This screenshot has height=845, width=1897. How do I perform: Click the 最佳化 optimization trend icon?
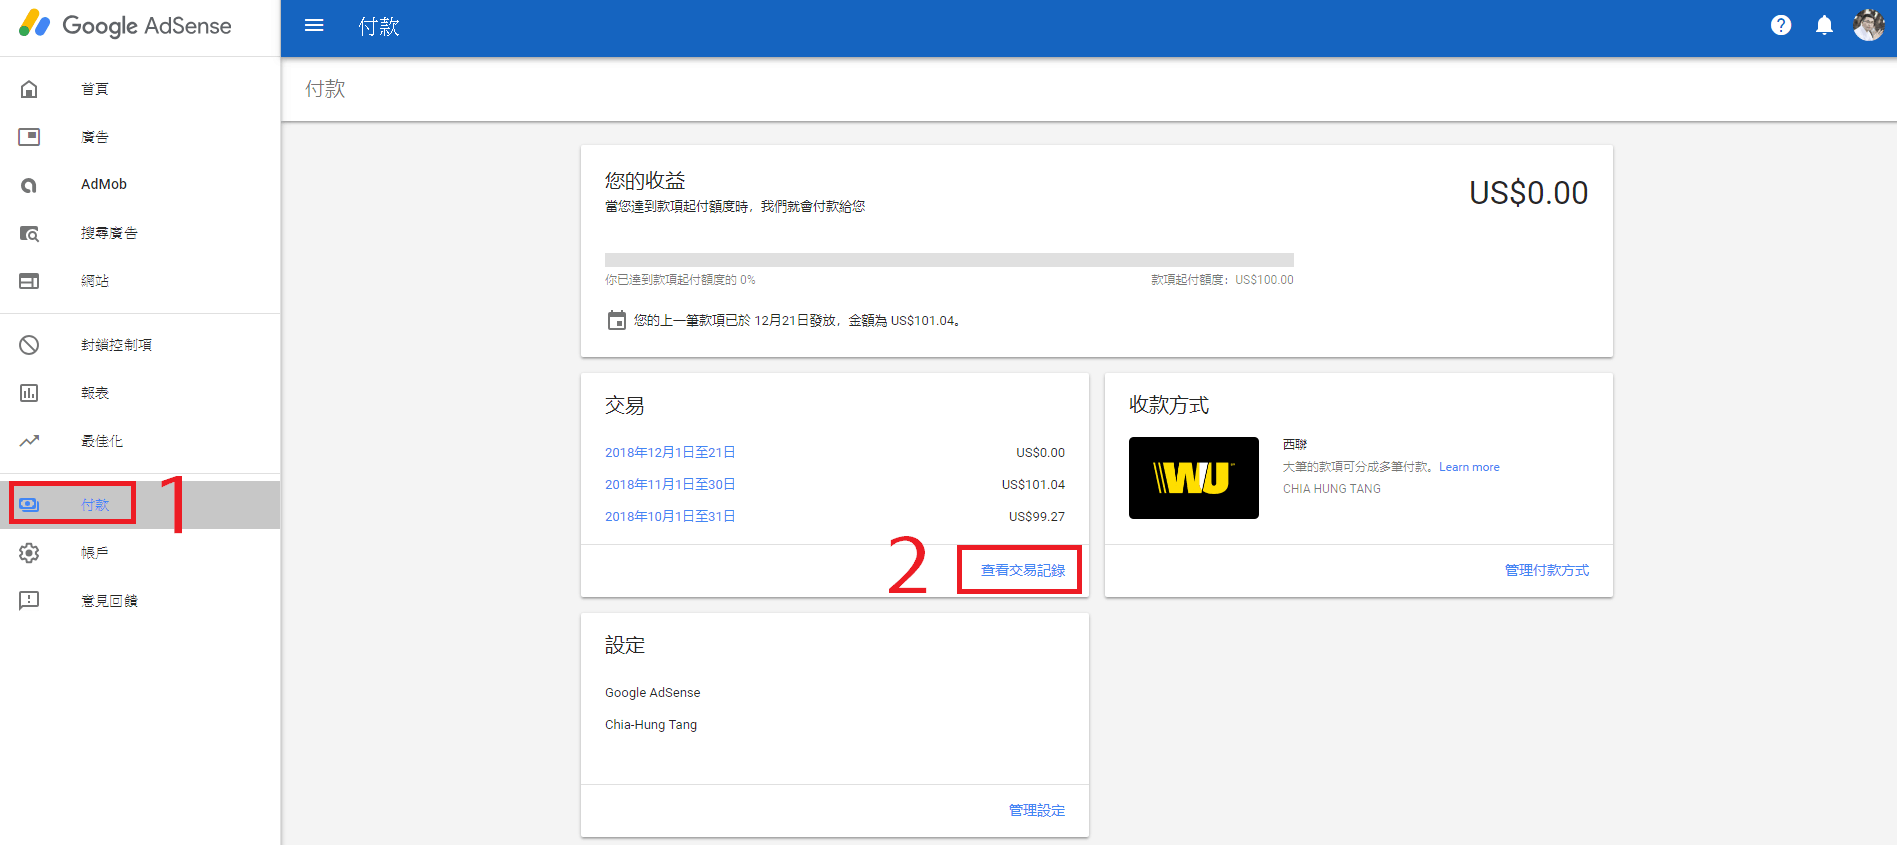tap(29, 441)
